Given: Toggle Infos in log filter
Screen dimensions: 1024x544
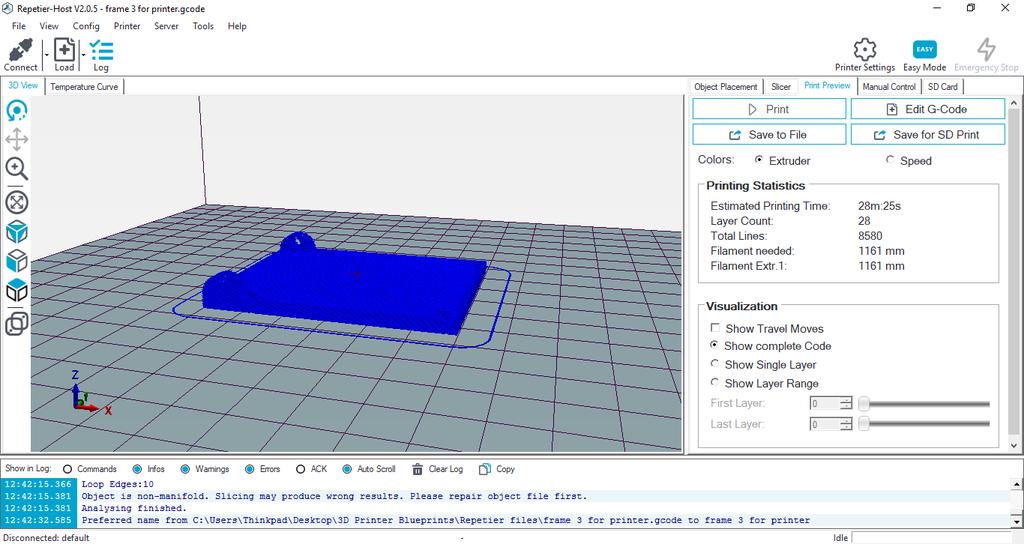Looking at the screenshot, I should [137, 469].
